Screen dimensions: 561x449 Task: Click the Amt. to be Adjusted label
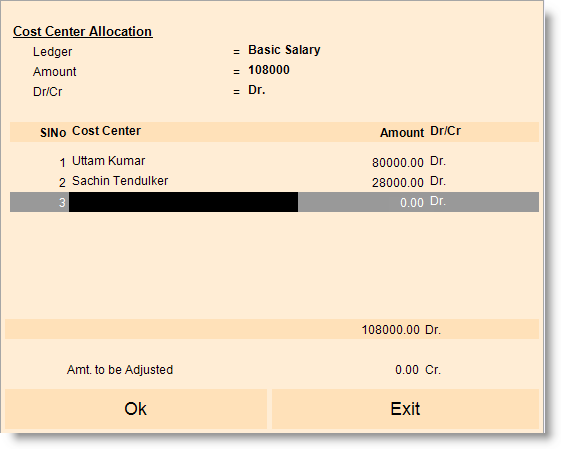[120, 370]
